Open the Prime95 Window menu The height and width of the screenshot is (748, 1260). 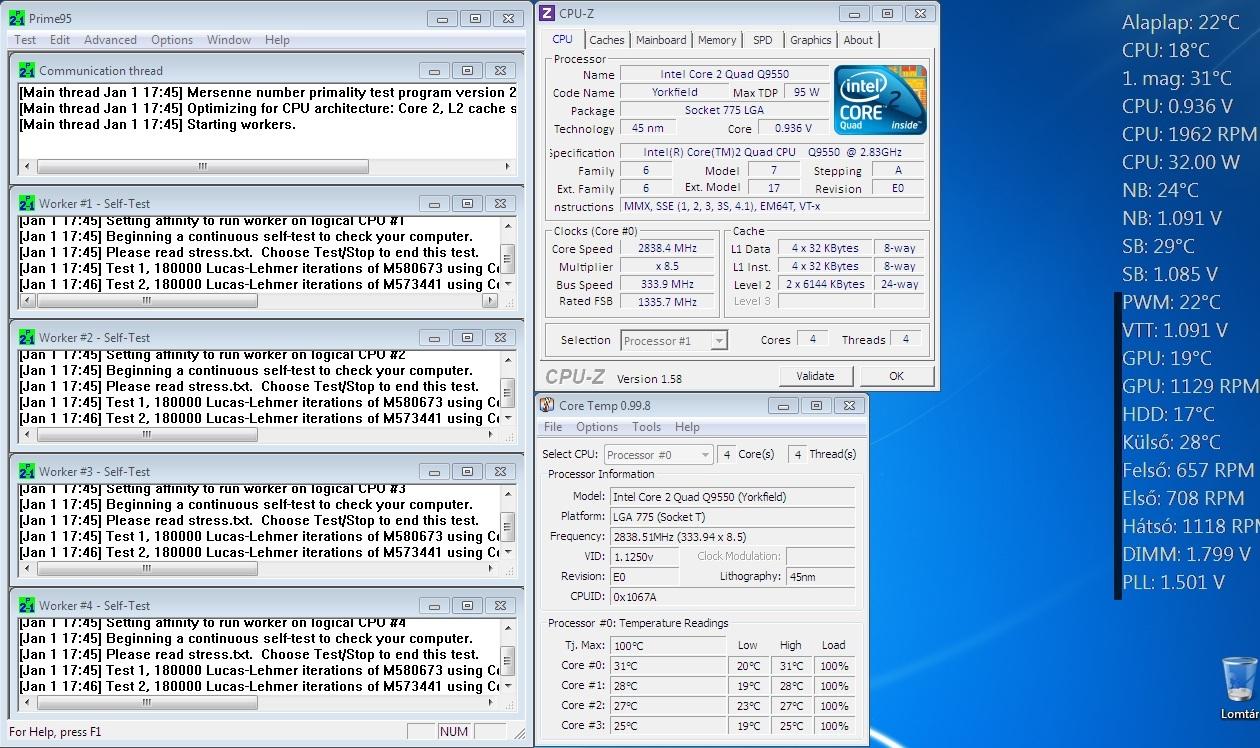pyautogui.click(x=229, y=40)
